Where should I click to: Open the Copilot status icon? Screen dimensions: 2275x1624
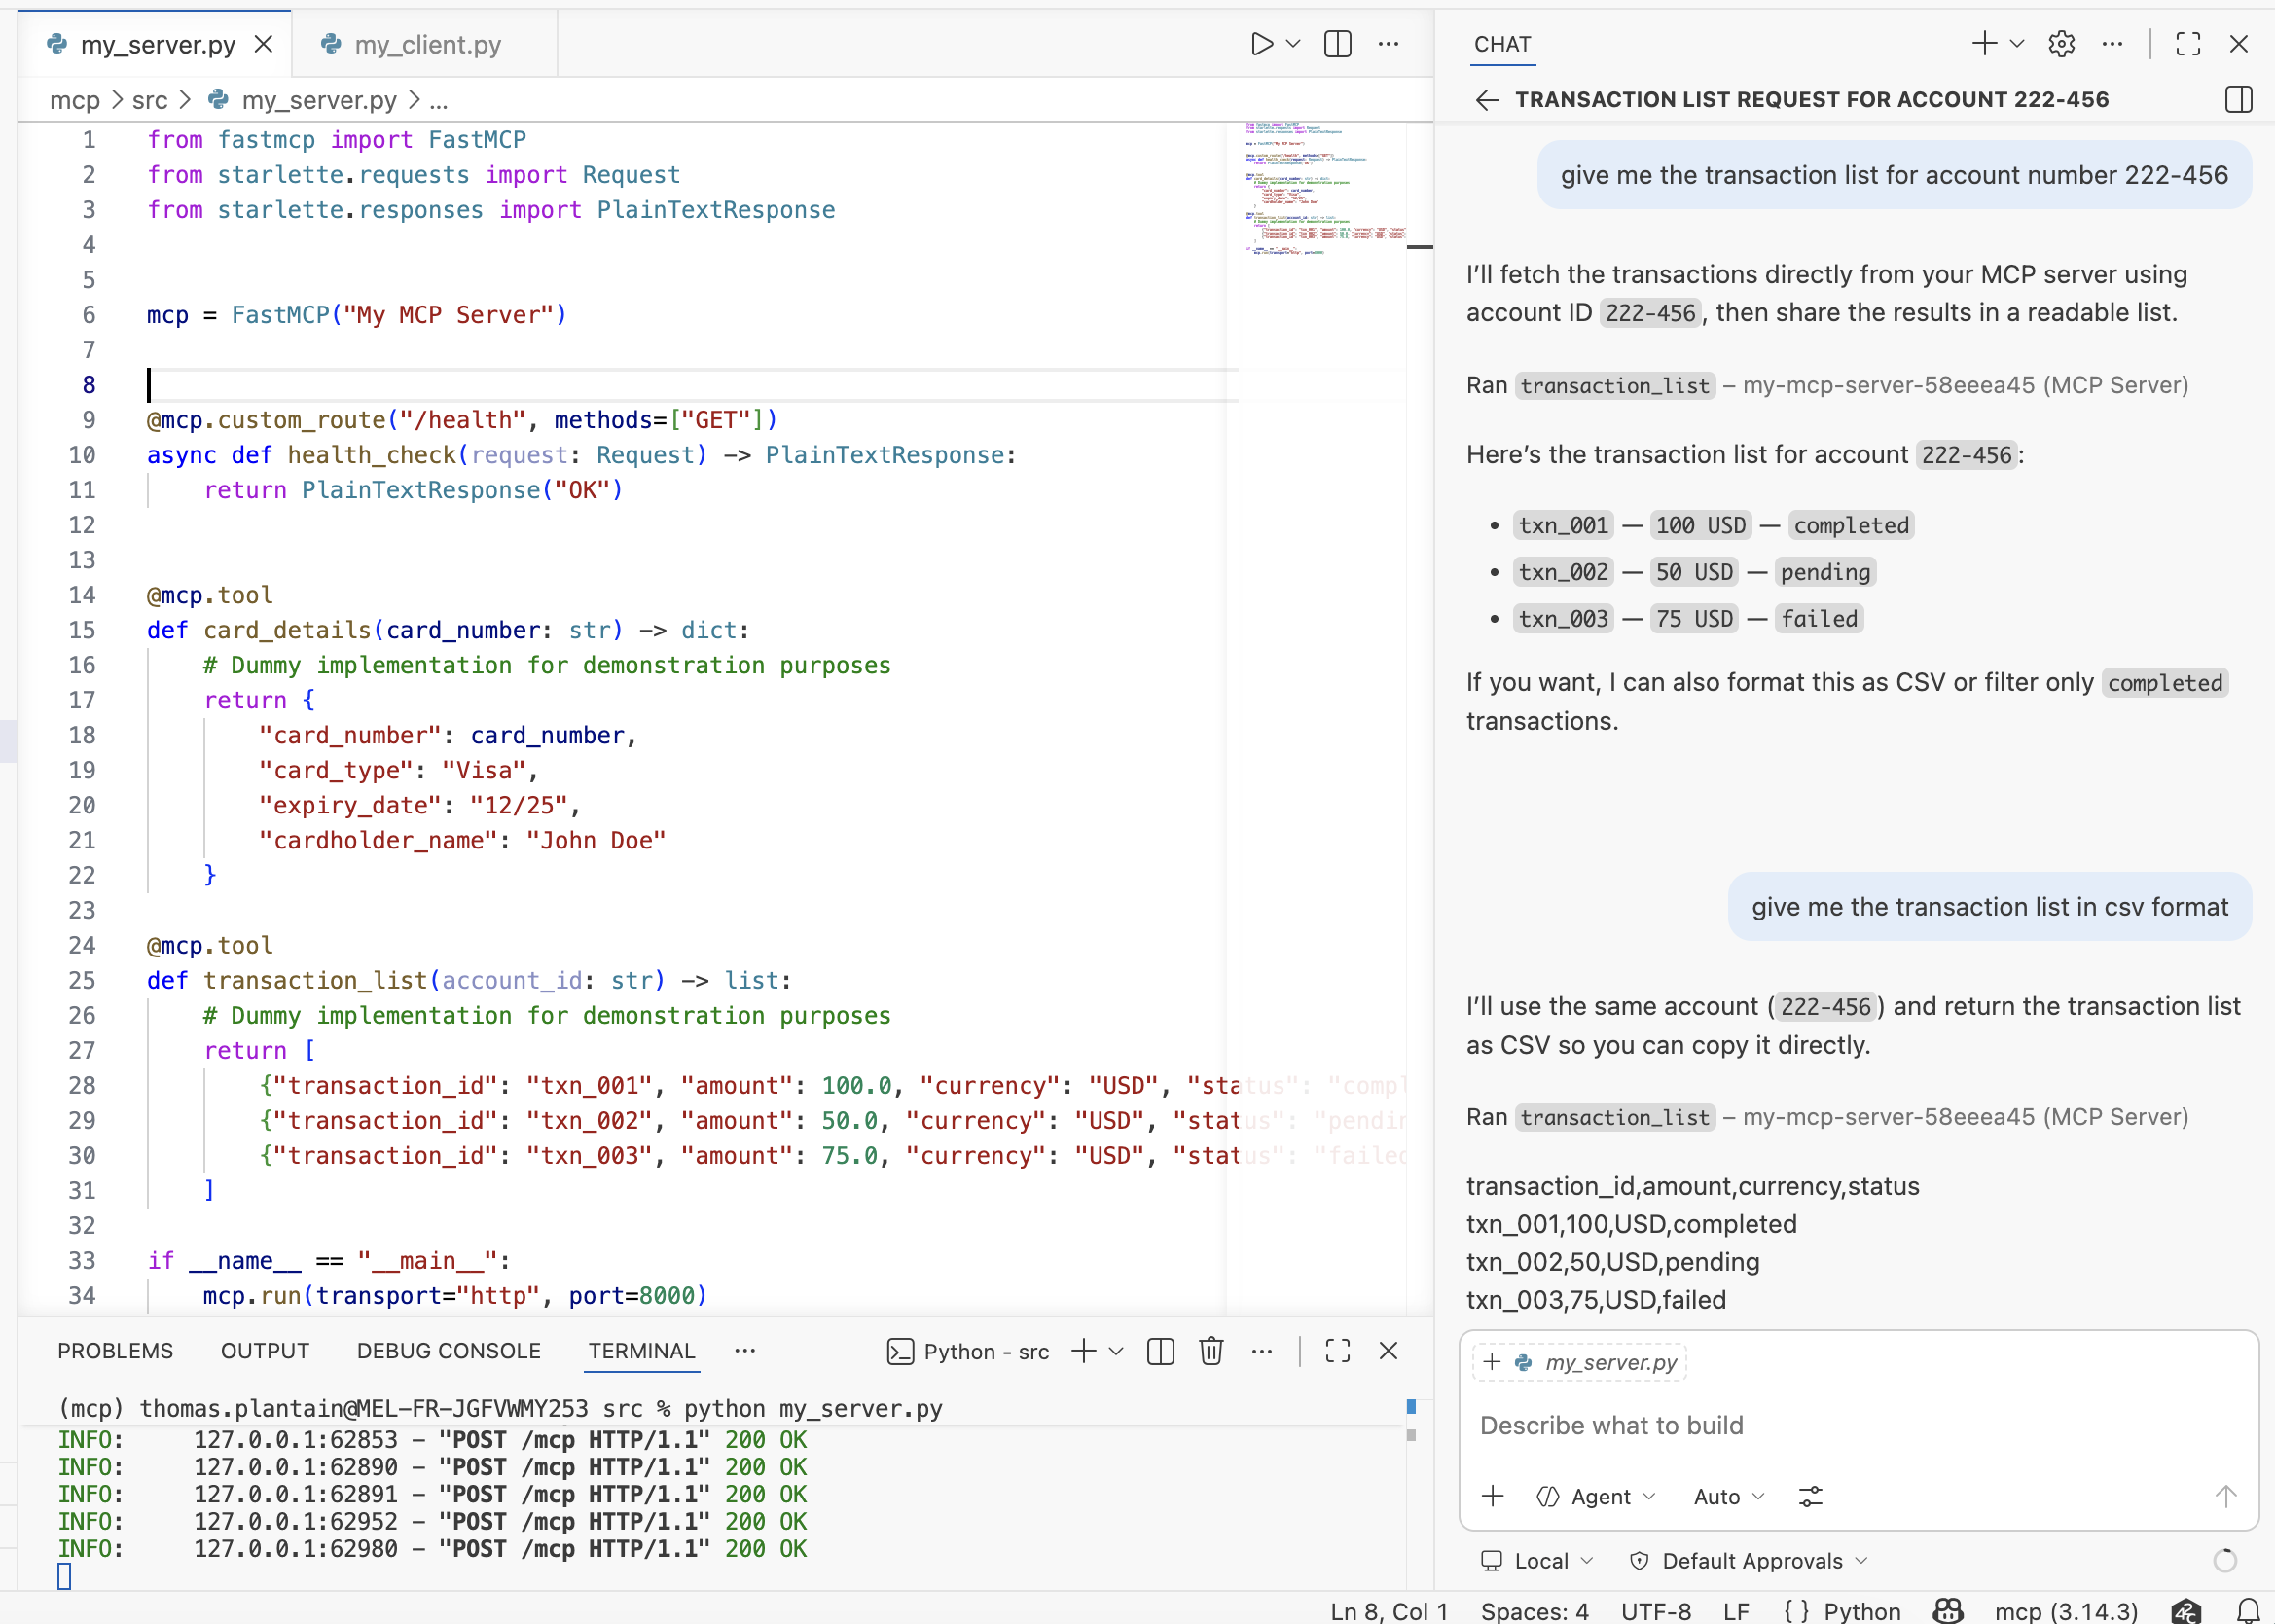(1948, 1611)
